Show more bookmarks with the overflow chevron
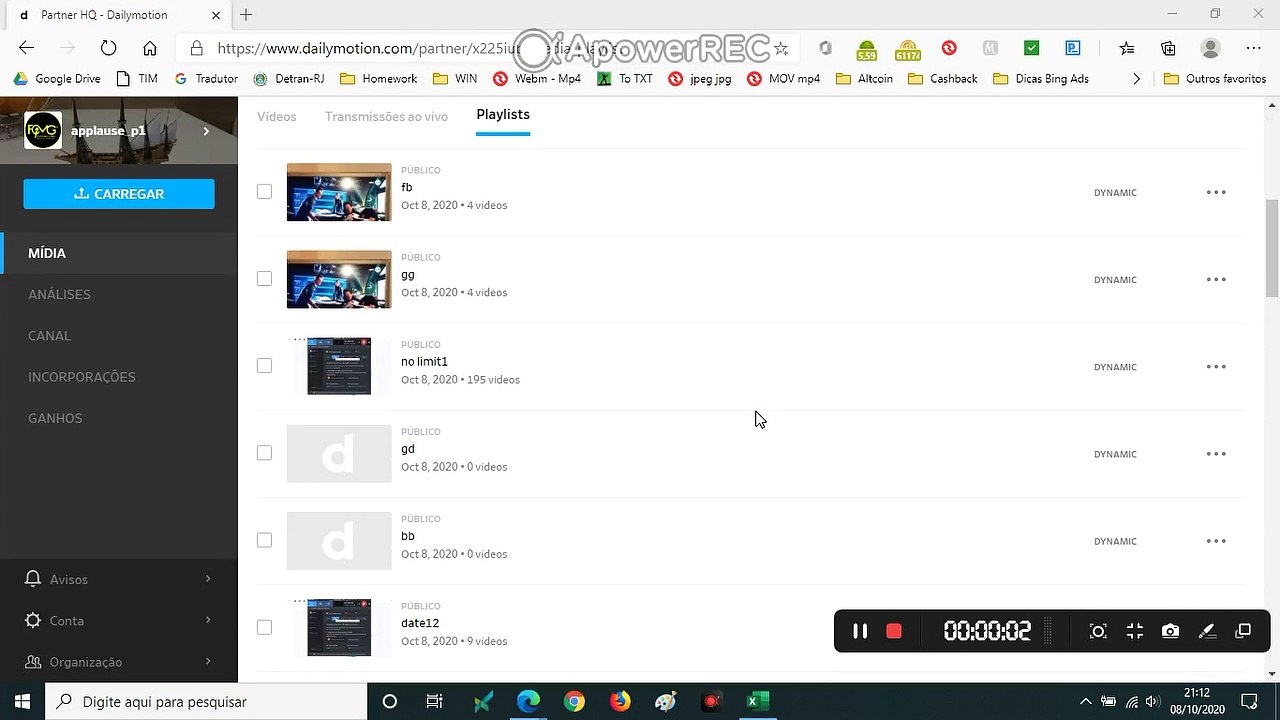The image size is (1280, 720). coord(1136,79)
